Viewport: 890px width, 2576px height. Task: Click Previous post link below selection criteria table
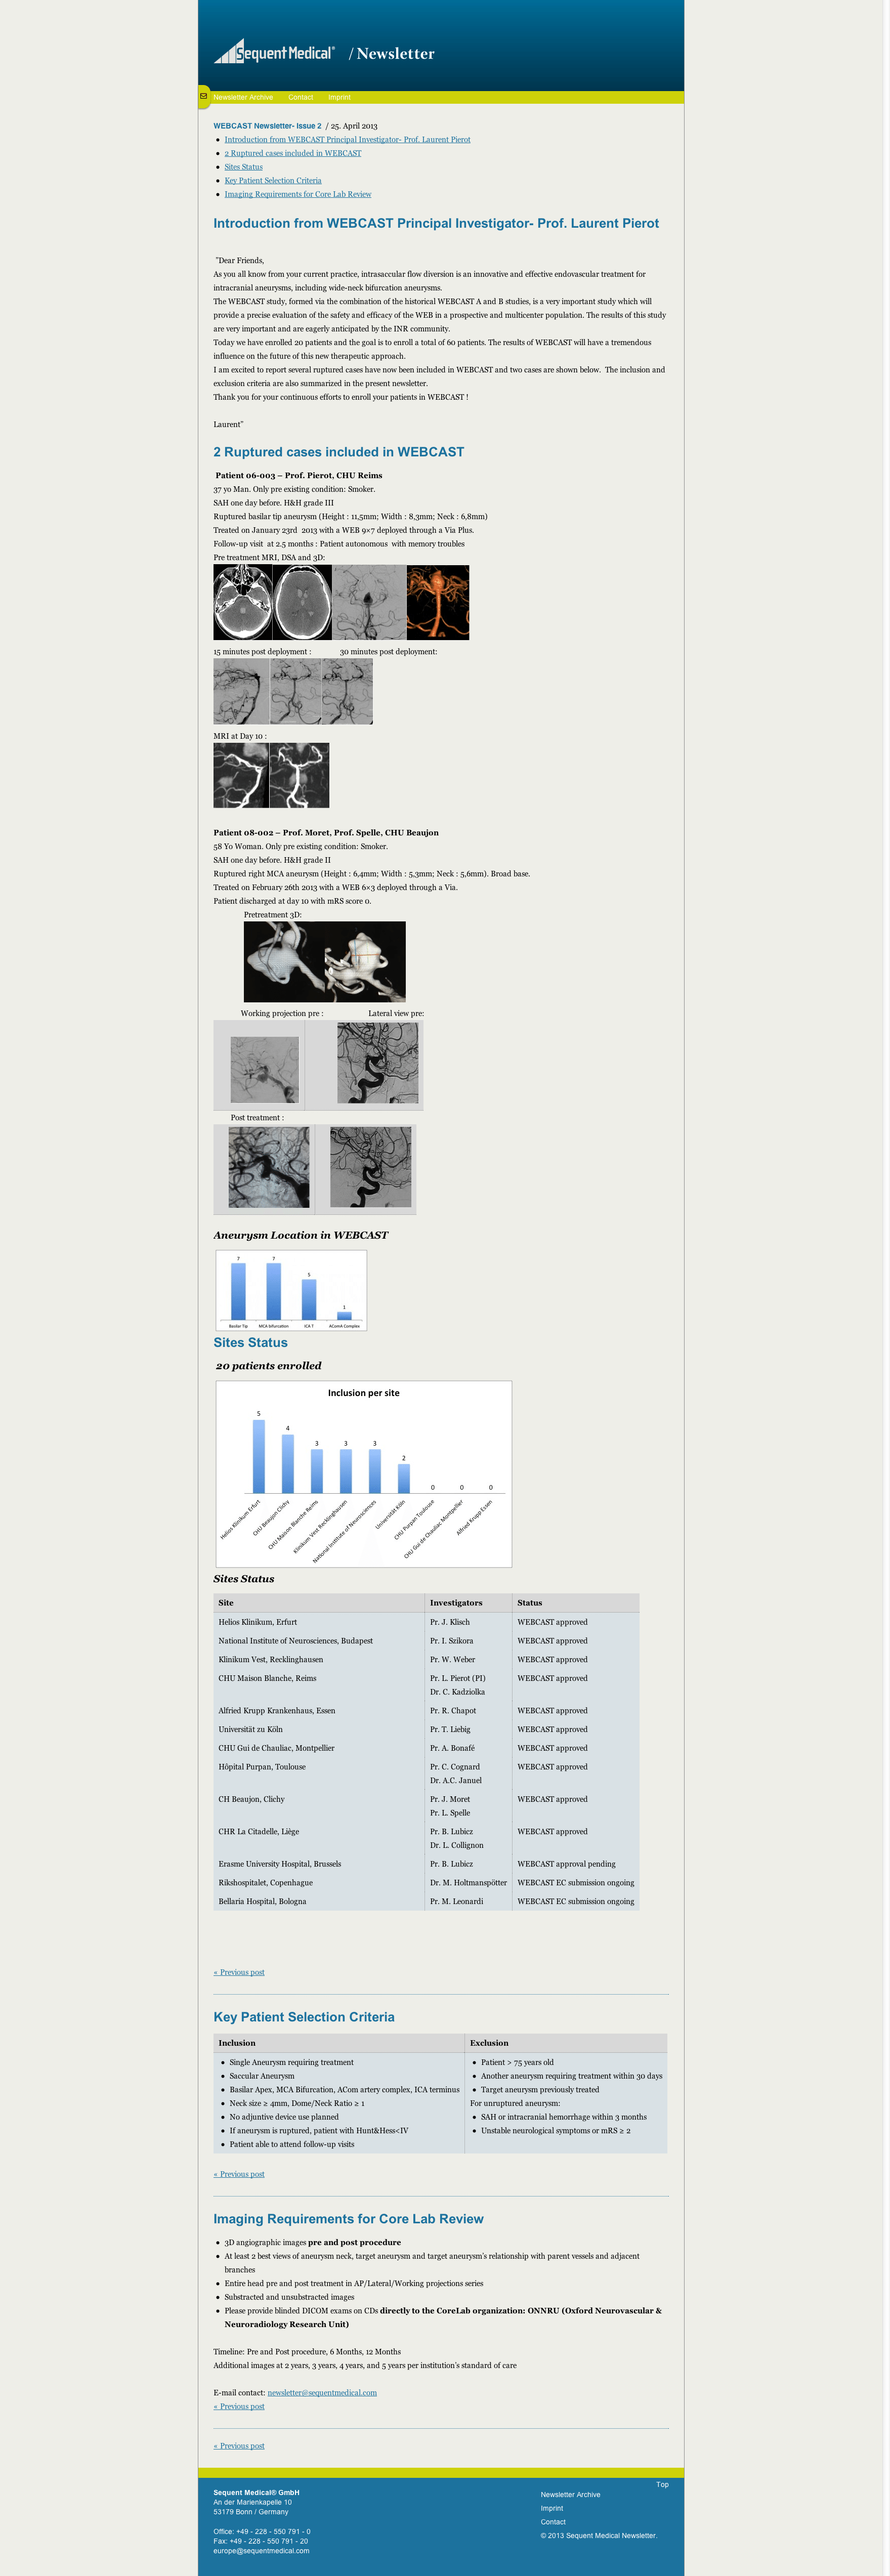(239, 2174)
